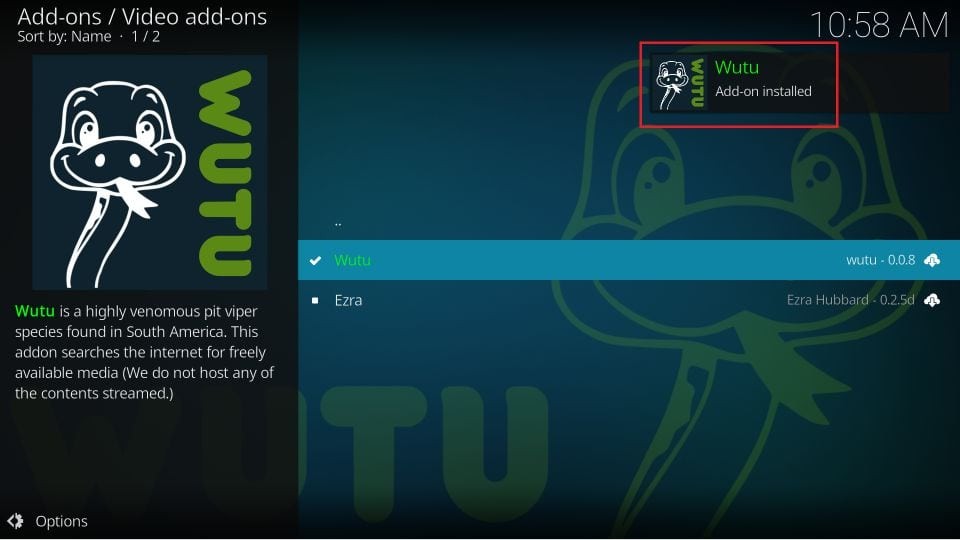This screenshot has height=540, width=960.
Task: Click the square bullet beside Ezra
Action: pos(315,300)
